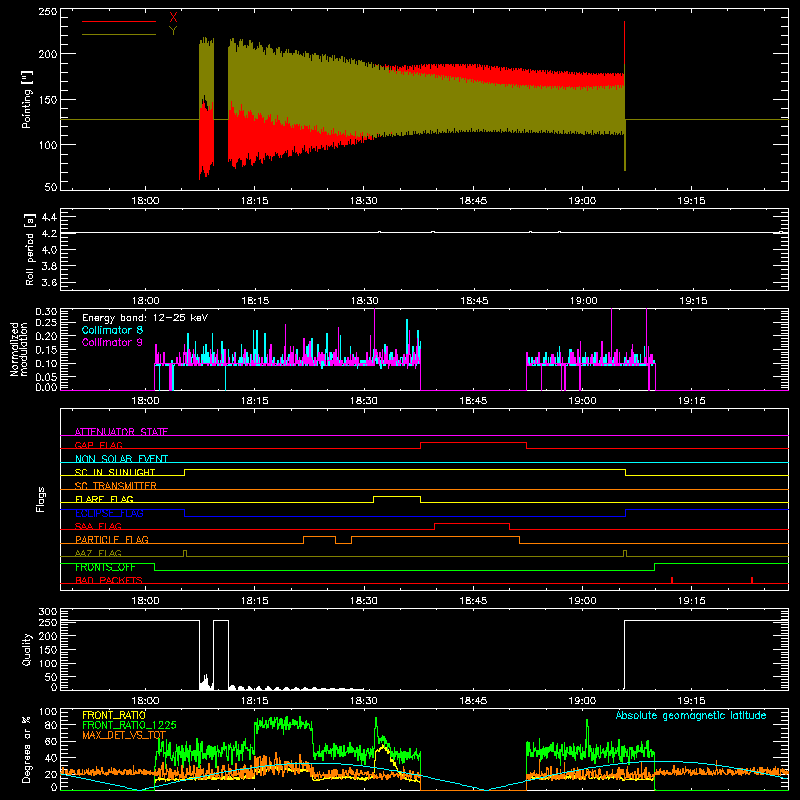Click the 'Flags' axis title
The image size is (800, 800).
(40, 499)
